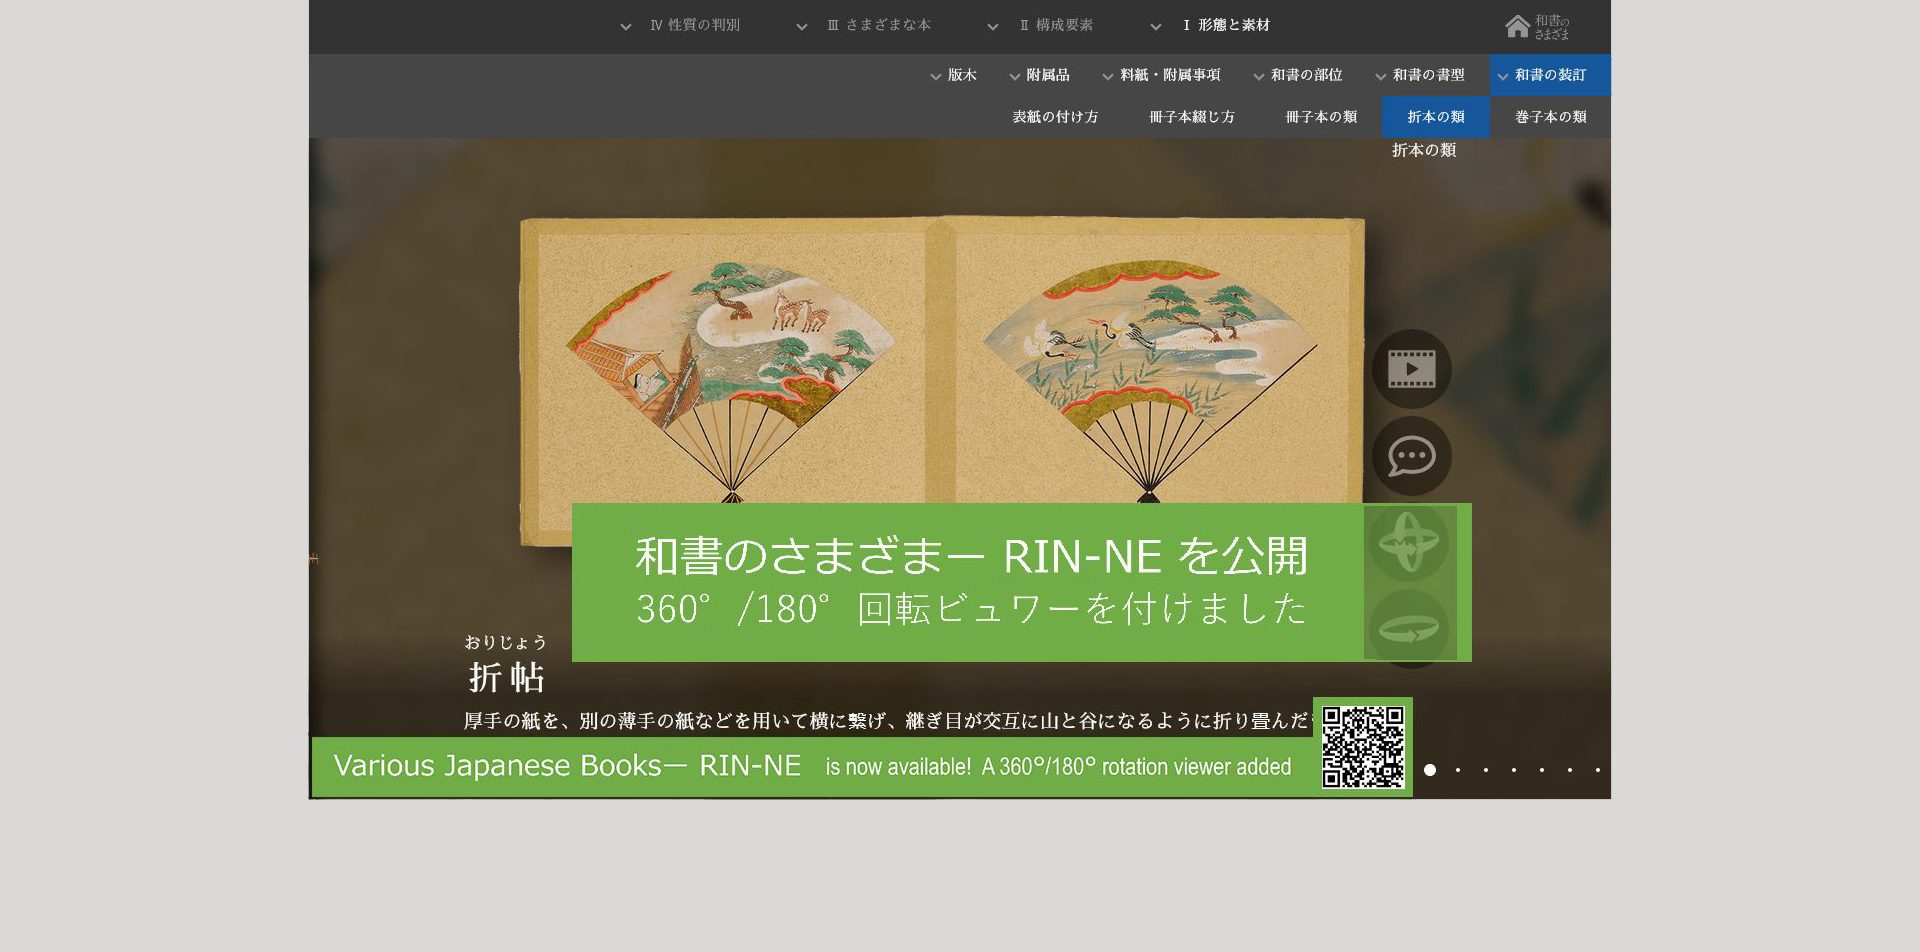The image size is (1920, 952).
Task: Open the 180° rotation viewer icon
Action: click(1409, 629)
